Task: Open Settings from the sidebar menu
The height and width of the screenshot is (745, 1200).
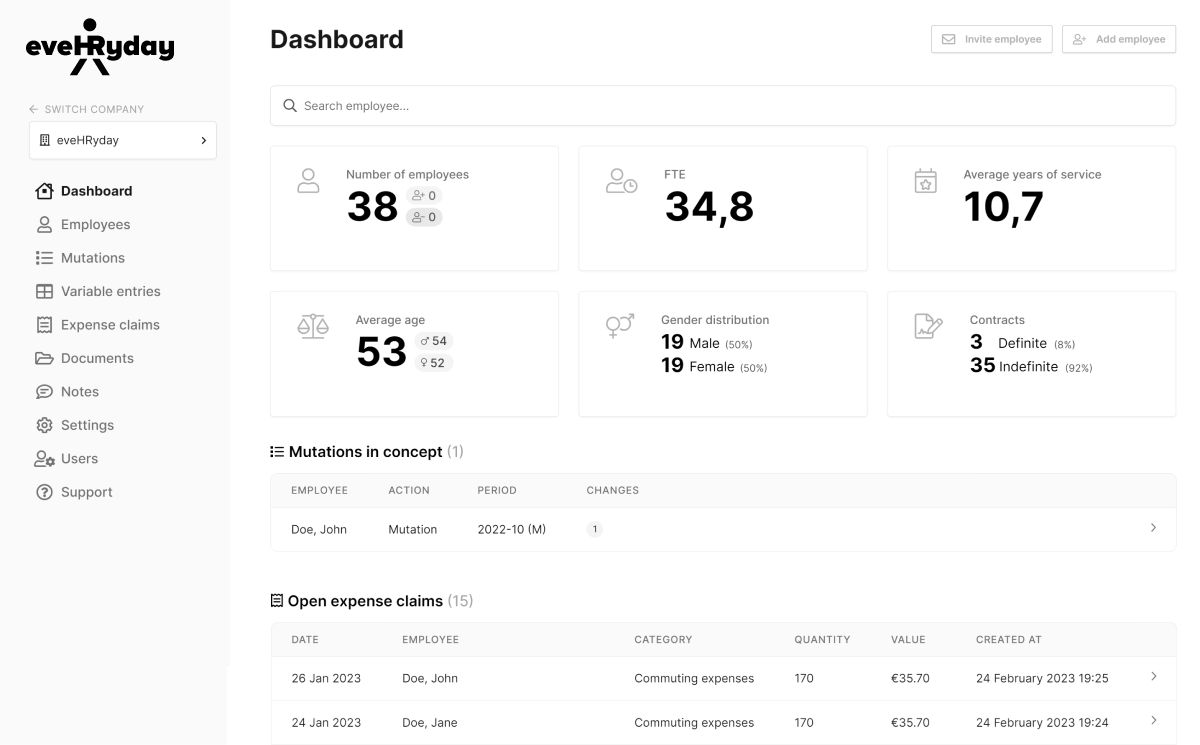Action: point(87,425)
